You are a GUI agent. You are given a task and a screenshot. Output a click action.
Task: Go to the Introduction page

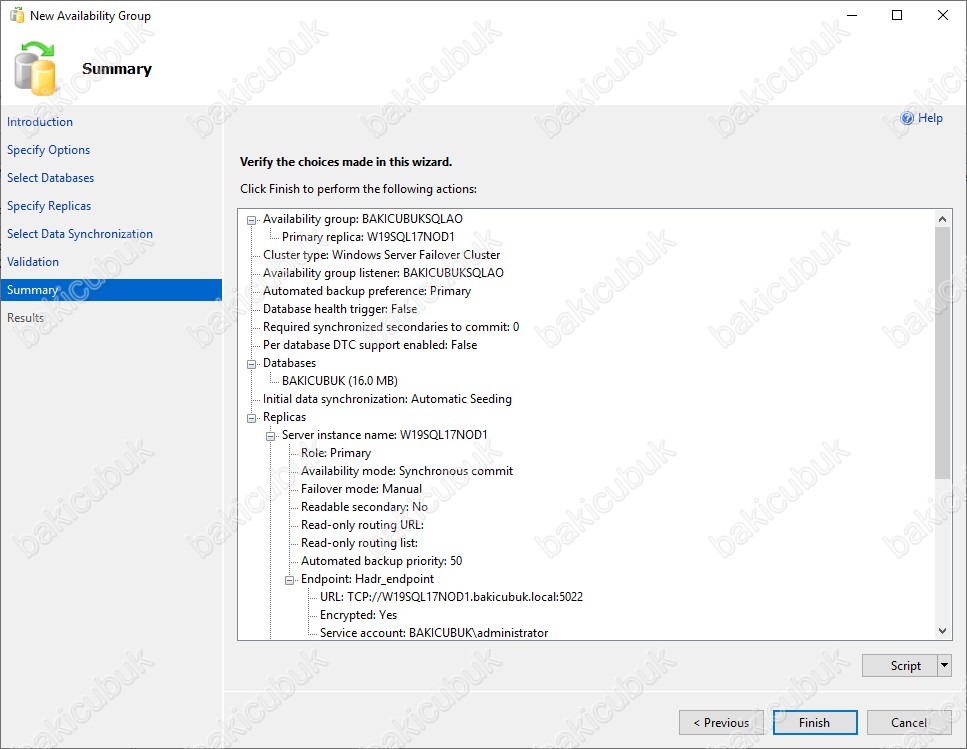pos(40,122)
